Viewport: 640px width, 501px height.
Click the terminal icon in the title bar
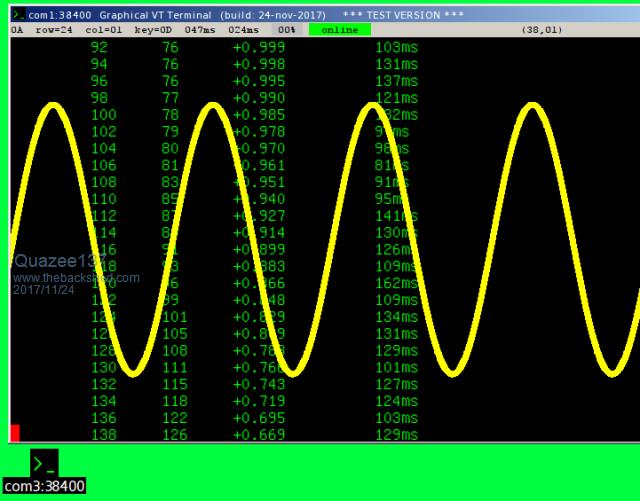point(18,15)
